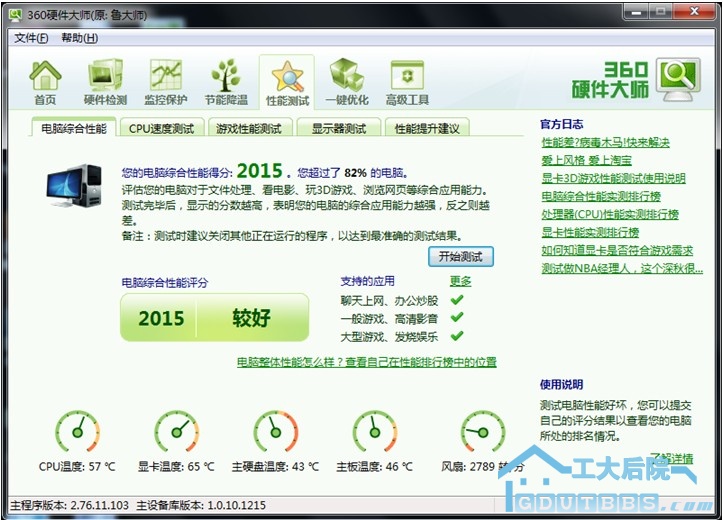Switch to the CPU速度测试 tab
This screenshot has height=520, width=723.
(x=162, y=128)
